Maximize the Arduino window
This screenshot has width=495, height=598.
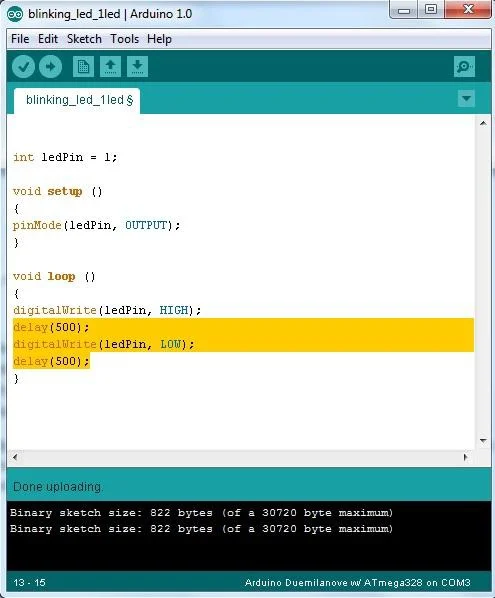[431, 9]
